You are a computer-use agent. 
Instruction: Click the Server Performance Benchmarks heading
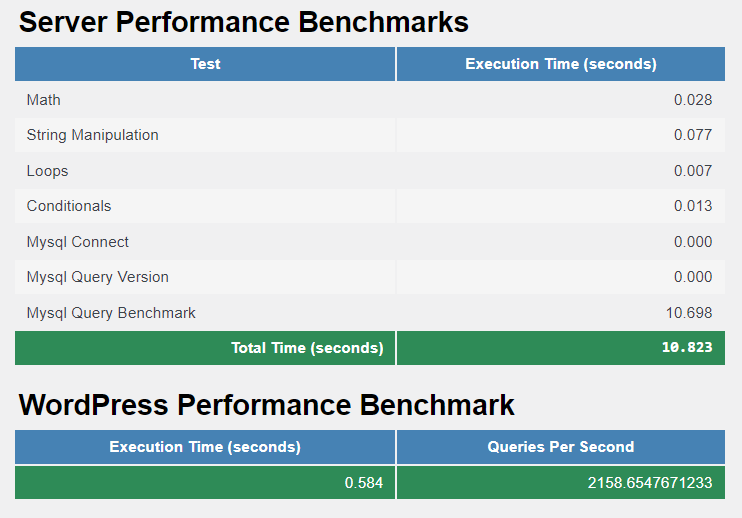coord(244,22)
